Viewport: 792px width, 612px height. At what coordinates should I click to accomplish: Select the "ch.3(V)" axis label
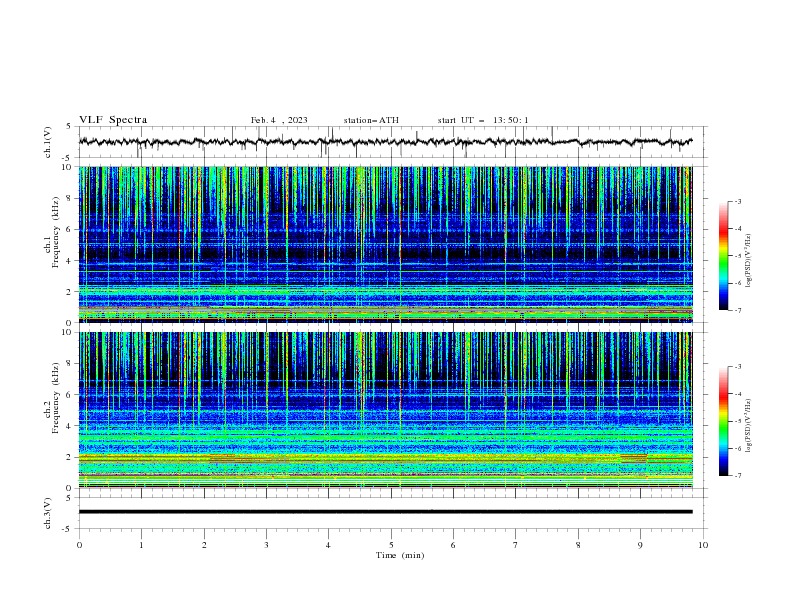pyautogui.click(x=48, y=513)
